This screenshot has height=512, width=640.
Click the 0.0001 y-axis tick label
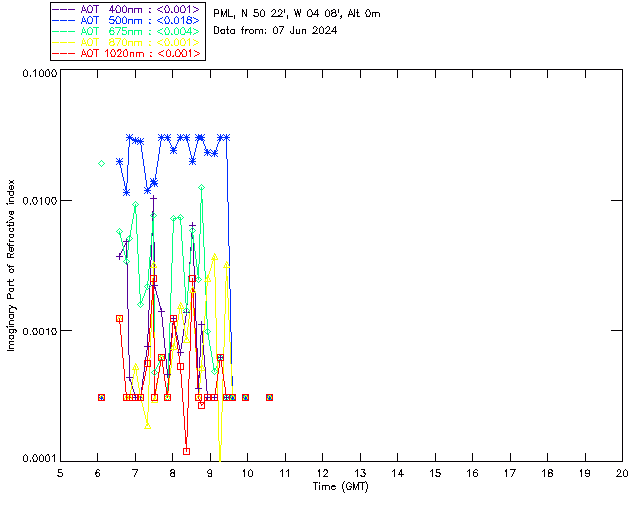tap(37, 458)
